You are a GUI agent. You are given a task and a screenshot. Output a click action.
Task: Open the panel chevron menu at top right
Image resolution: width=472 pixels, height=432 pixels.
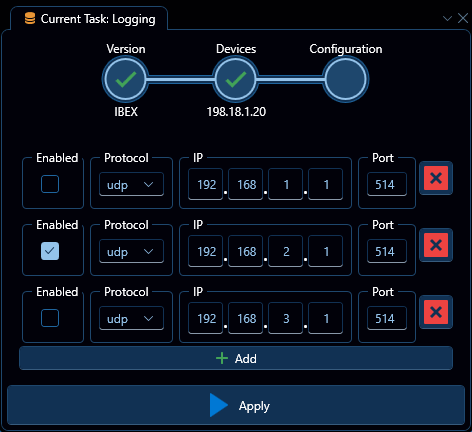click(x=447, y=18)
